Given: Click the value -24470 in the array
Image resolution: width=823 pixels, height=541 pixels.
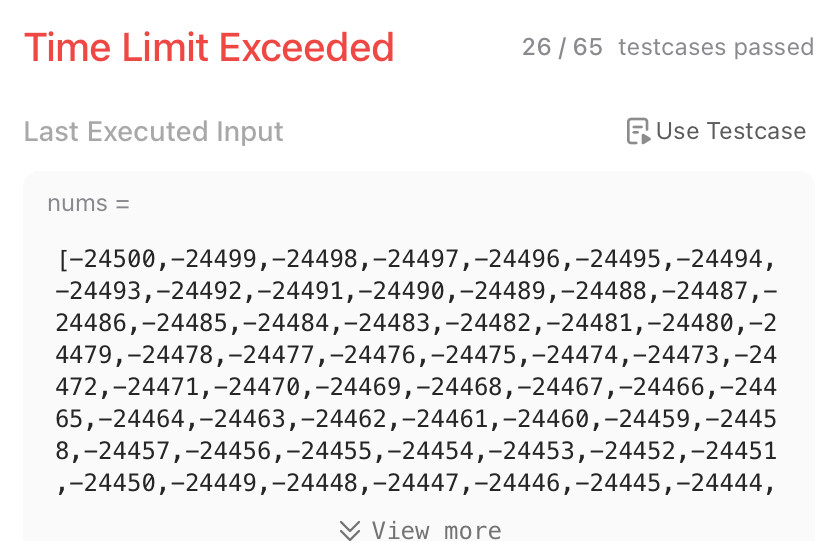Looking at the screenshot, I should [x=257, y=387].
